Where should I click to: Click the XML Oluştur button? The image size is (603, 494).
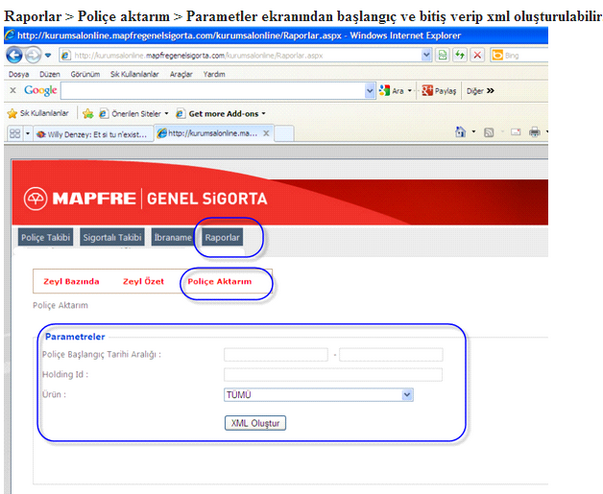click(256, 423)
